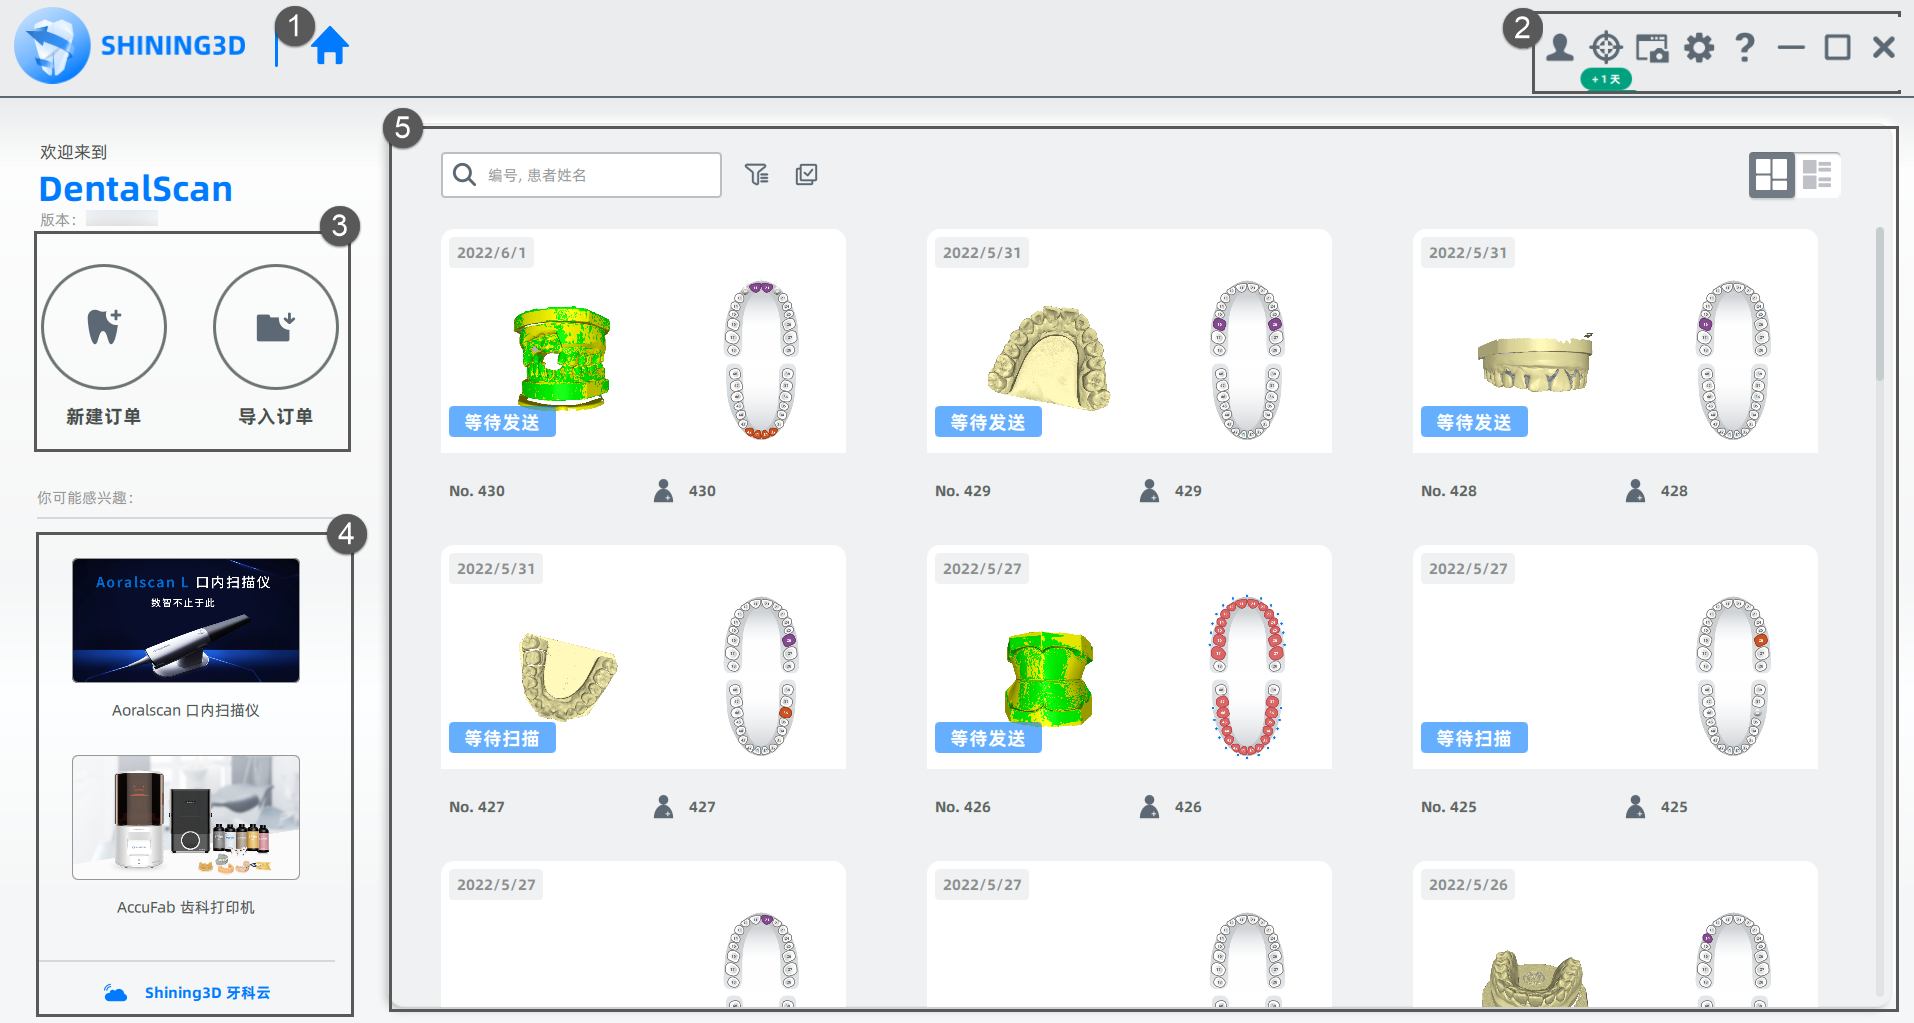The image size is (1914, 1023).
Task: Import an order with folder icon
Action: (x=276, y=327)
